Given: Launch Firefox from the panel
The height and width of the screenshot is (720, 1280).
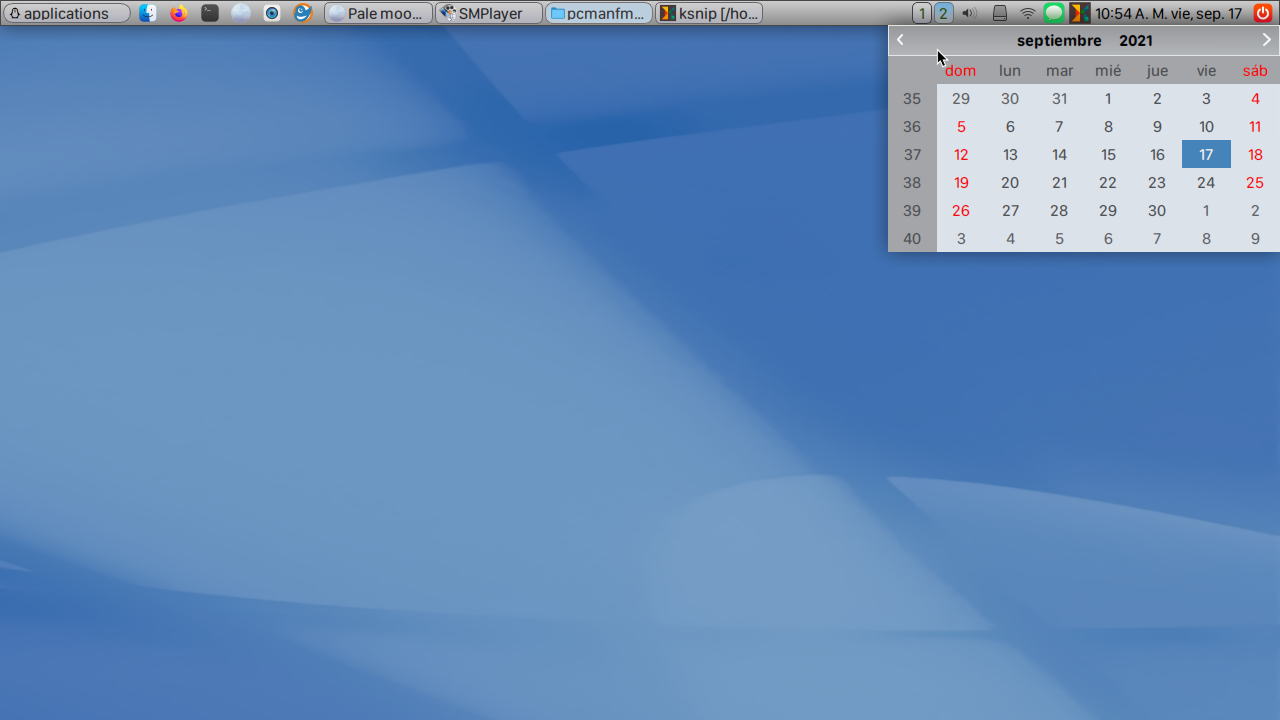Looking at the screenshot, I should point(179,13).
